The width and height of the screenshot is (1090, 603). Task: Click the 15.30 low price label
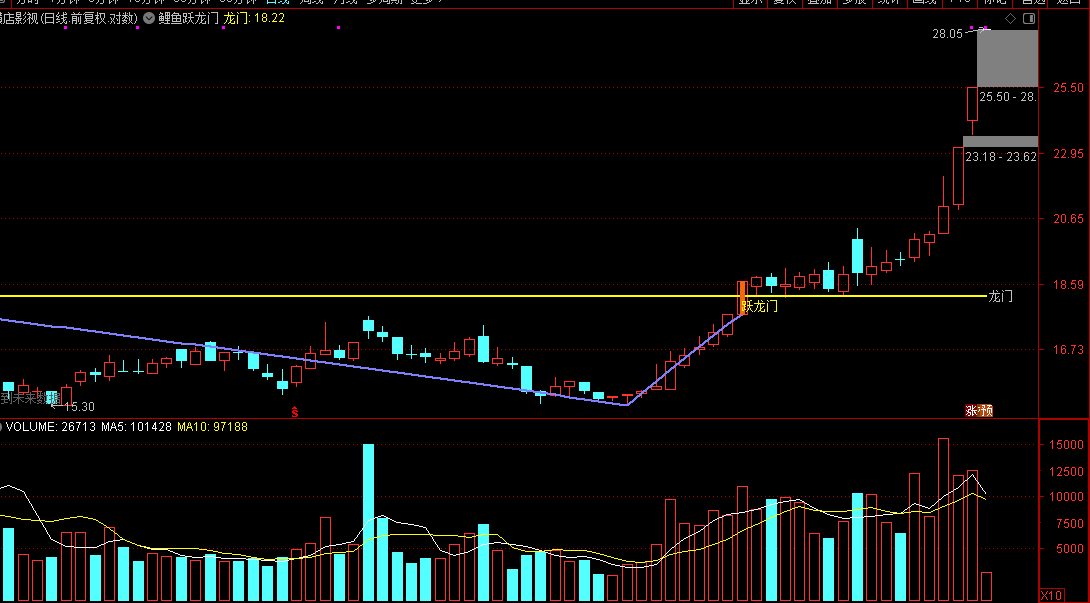(x=79, y=407)
